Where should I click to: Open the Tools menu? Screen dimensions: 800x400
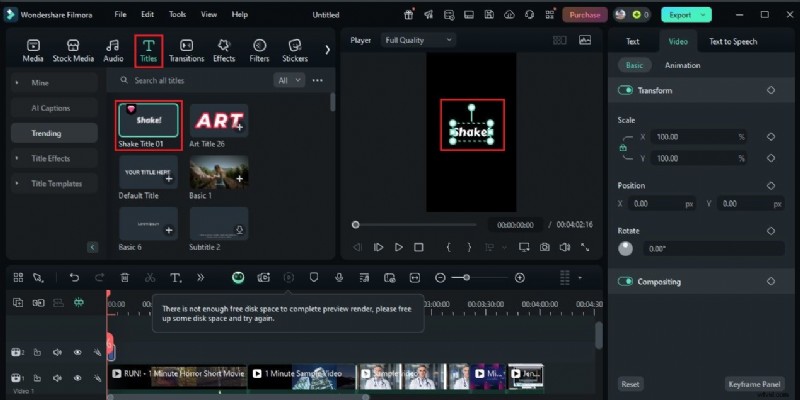(x=177, y=15)
